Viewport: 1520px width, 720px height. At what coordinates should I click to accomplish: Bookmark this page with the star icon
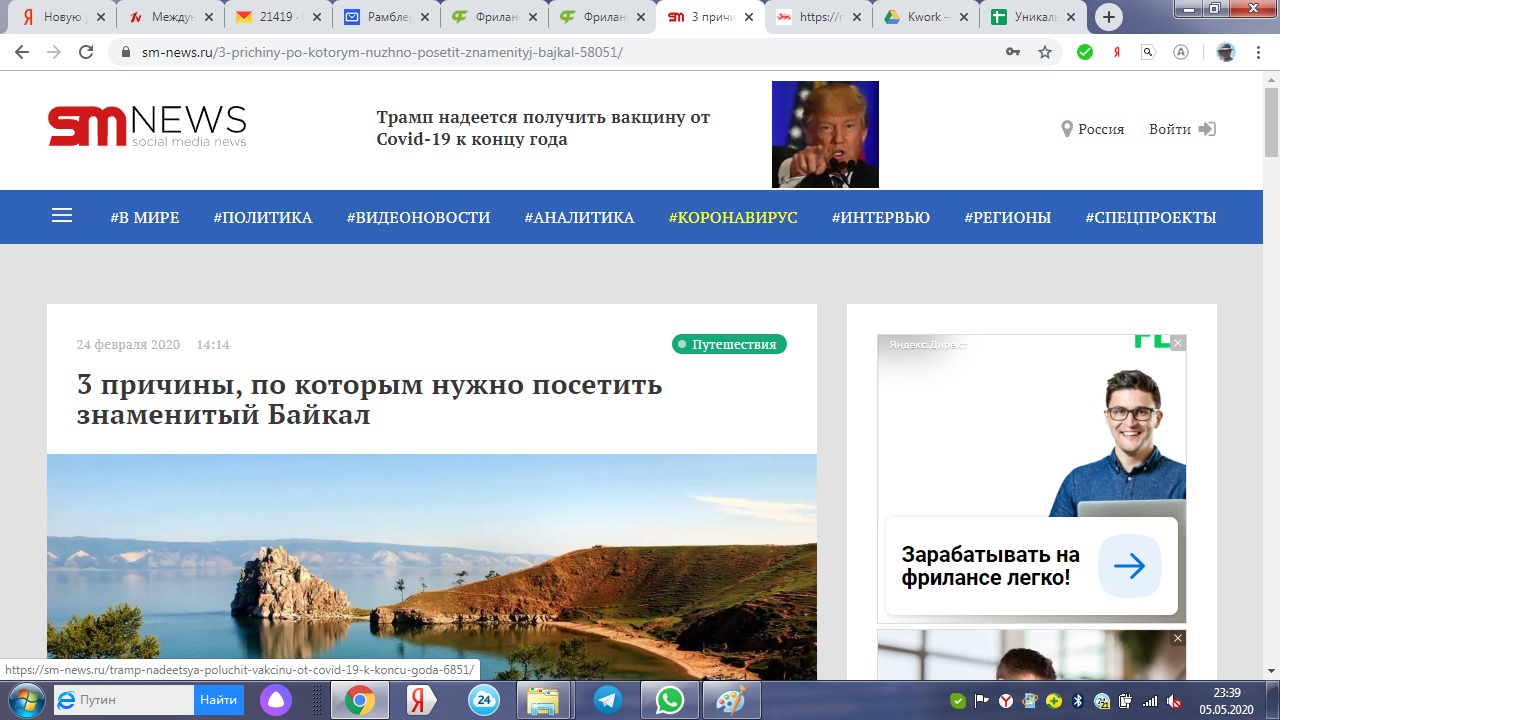coord(1045,52)
